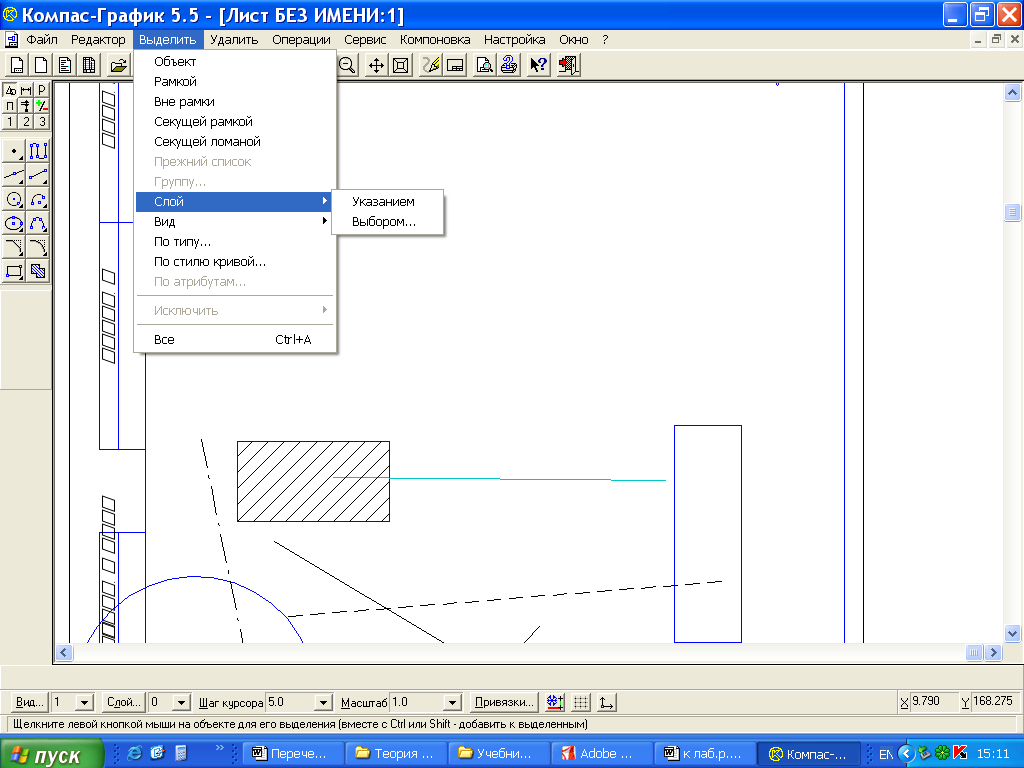The height and width of the screenshot is (768, 1024).
Task: Choose По стилю кривой... in the menu
Action: tap(235, 262)
